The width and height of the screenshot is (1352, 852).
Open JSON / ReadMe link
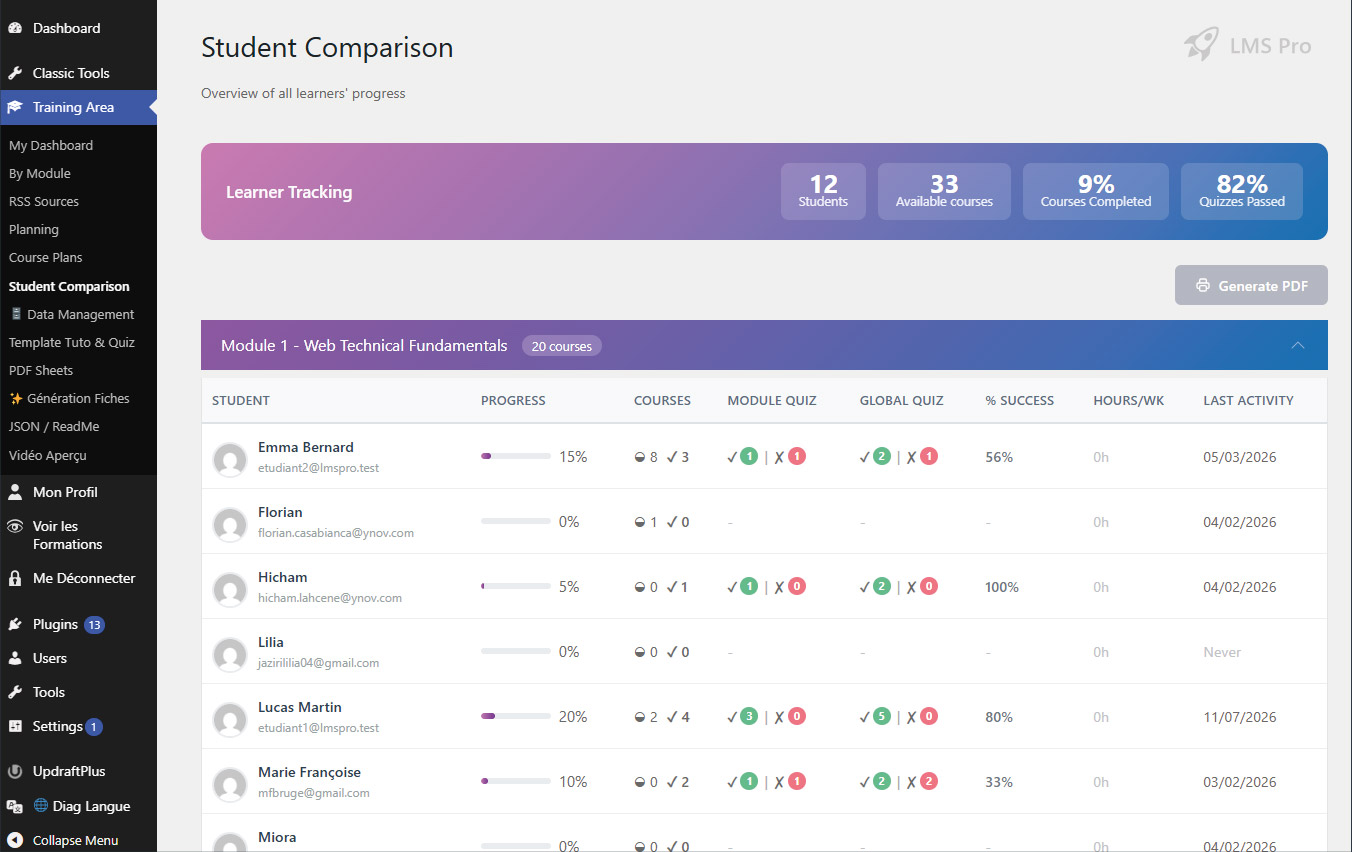tap(54, 426)
